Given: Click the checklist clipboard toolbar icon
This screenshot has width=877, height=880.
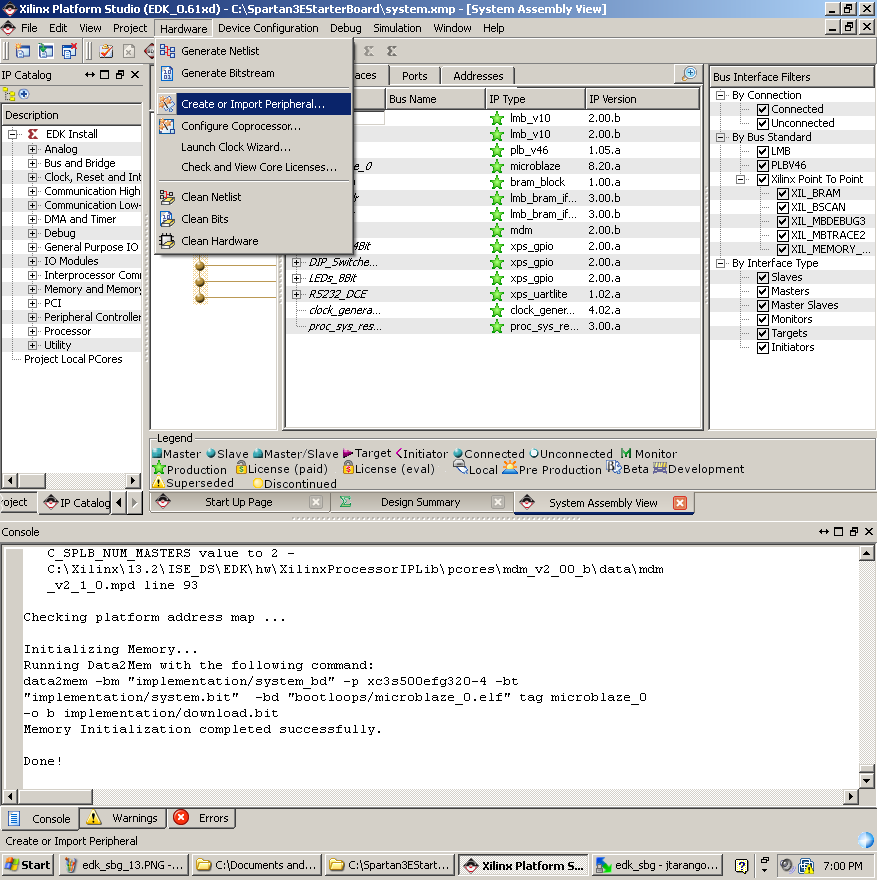Looking at the screenshot, I should coord(106,51).
